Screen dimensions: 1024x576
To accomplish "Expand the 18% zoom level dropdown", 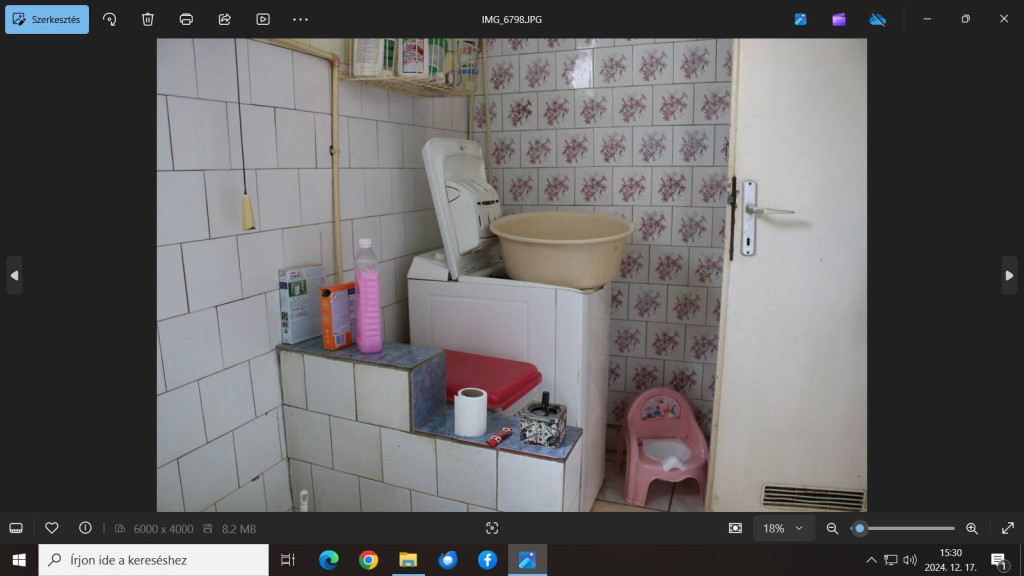I will click(783, 528).
